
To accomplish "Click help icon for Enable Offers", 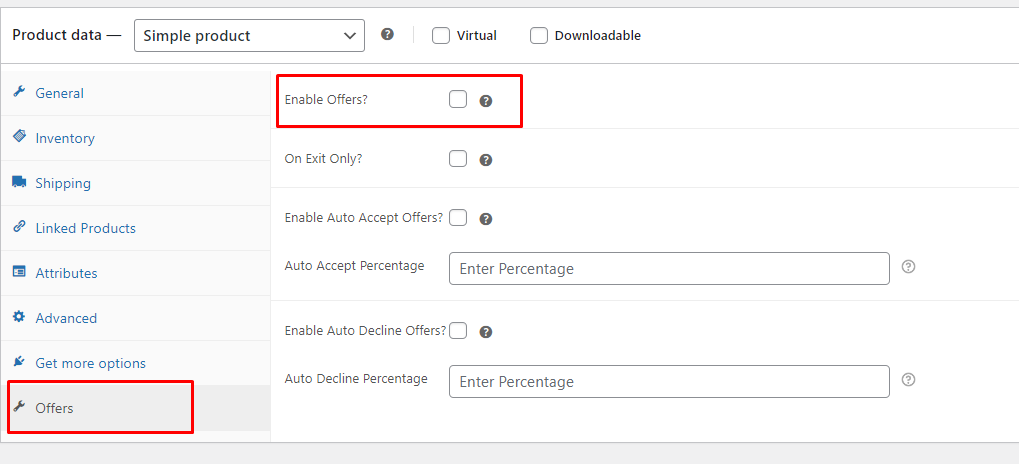I will [485, 101].
